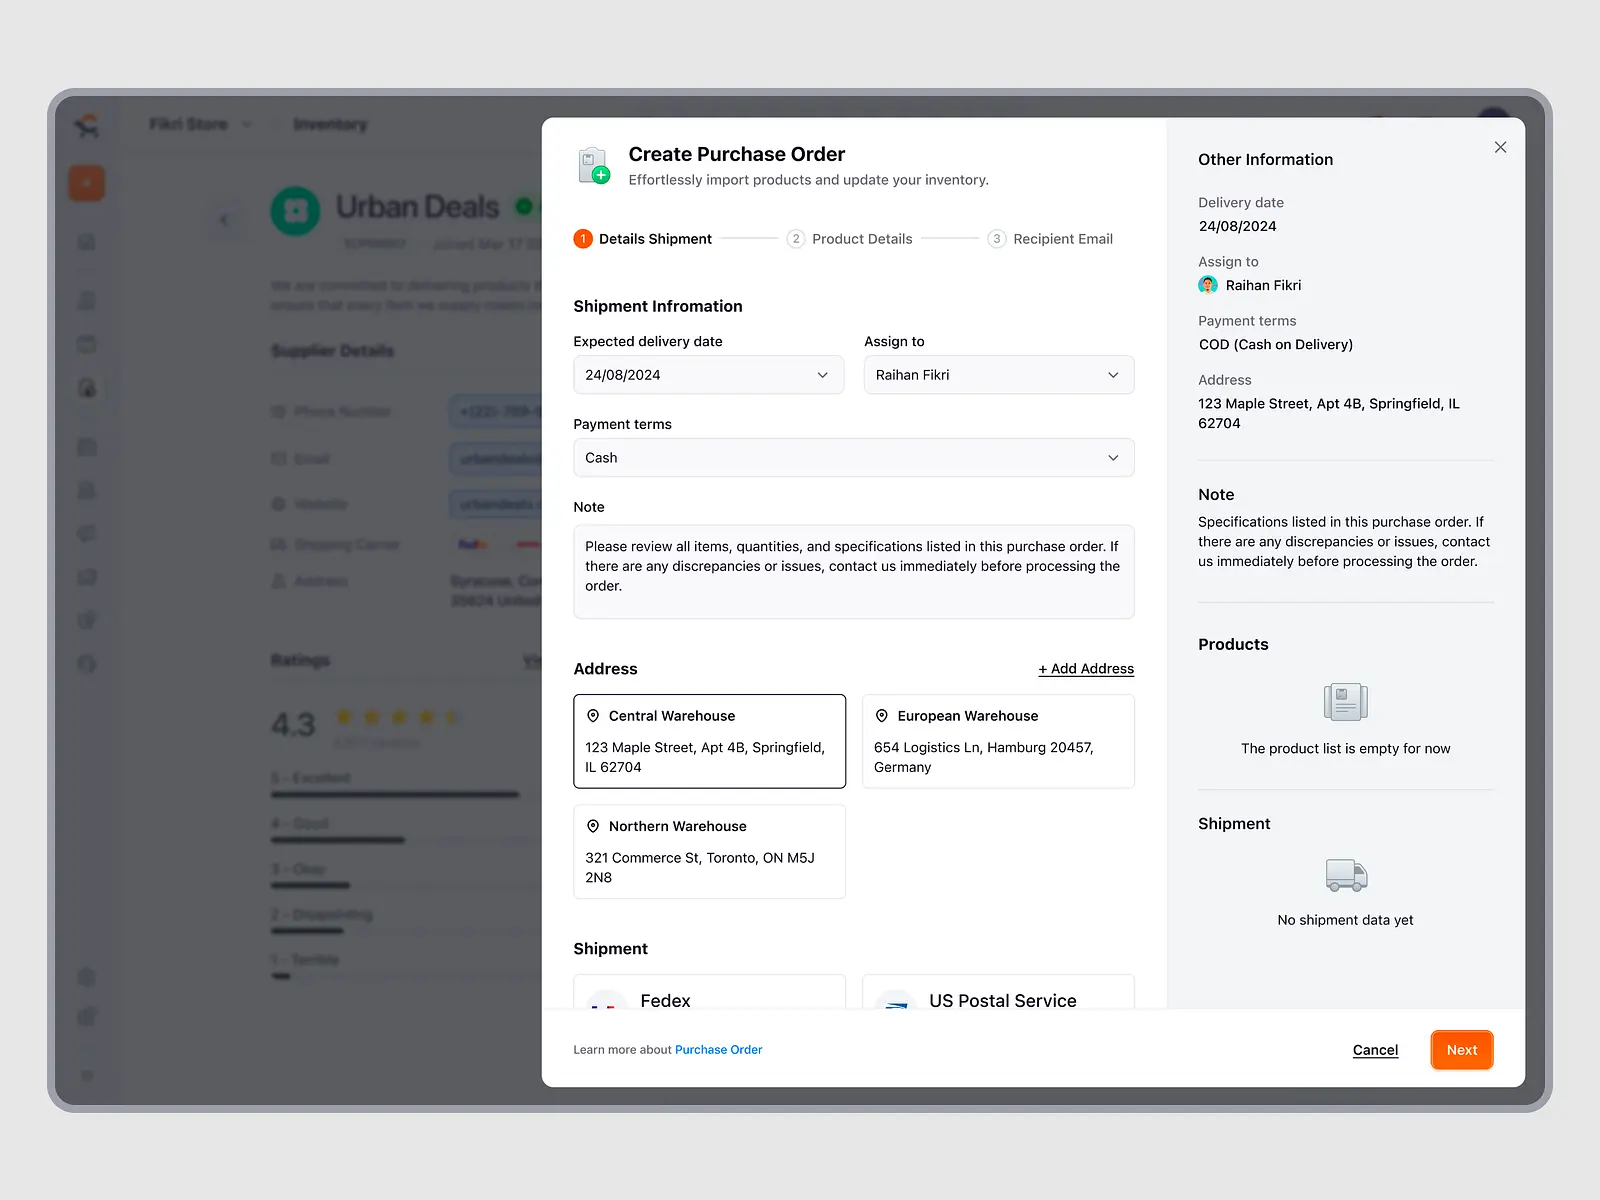Click the location pin icon on European Warehouse
The height and width of the screenshot is (1200, 1600).
point(882,716)
